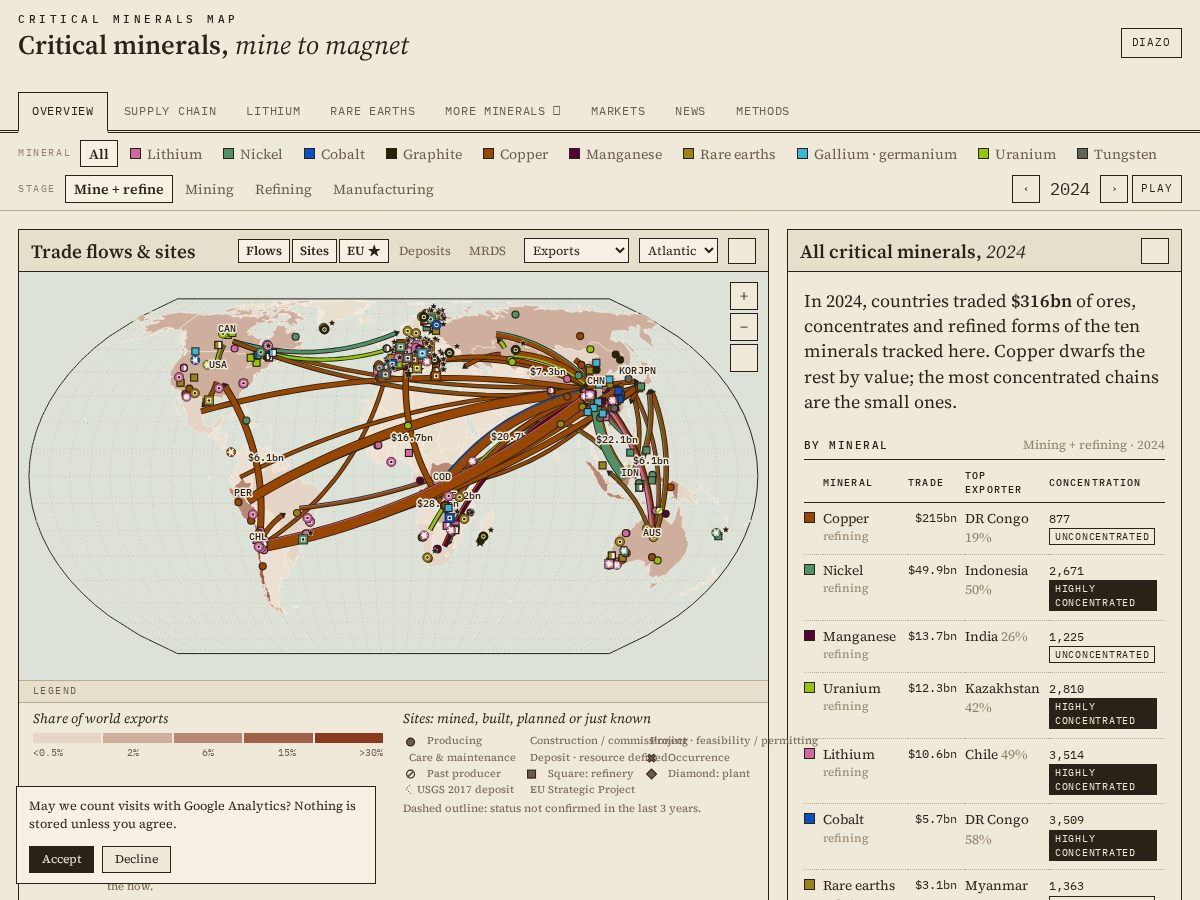
Task: Click the 15% share legend swatch
Action: pyautogui.click(x=278, y=738)
